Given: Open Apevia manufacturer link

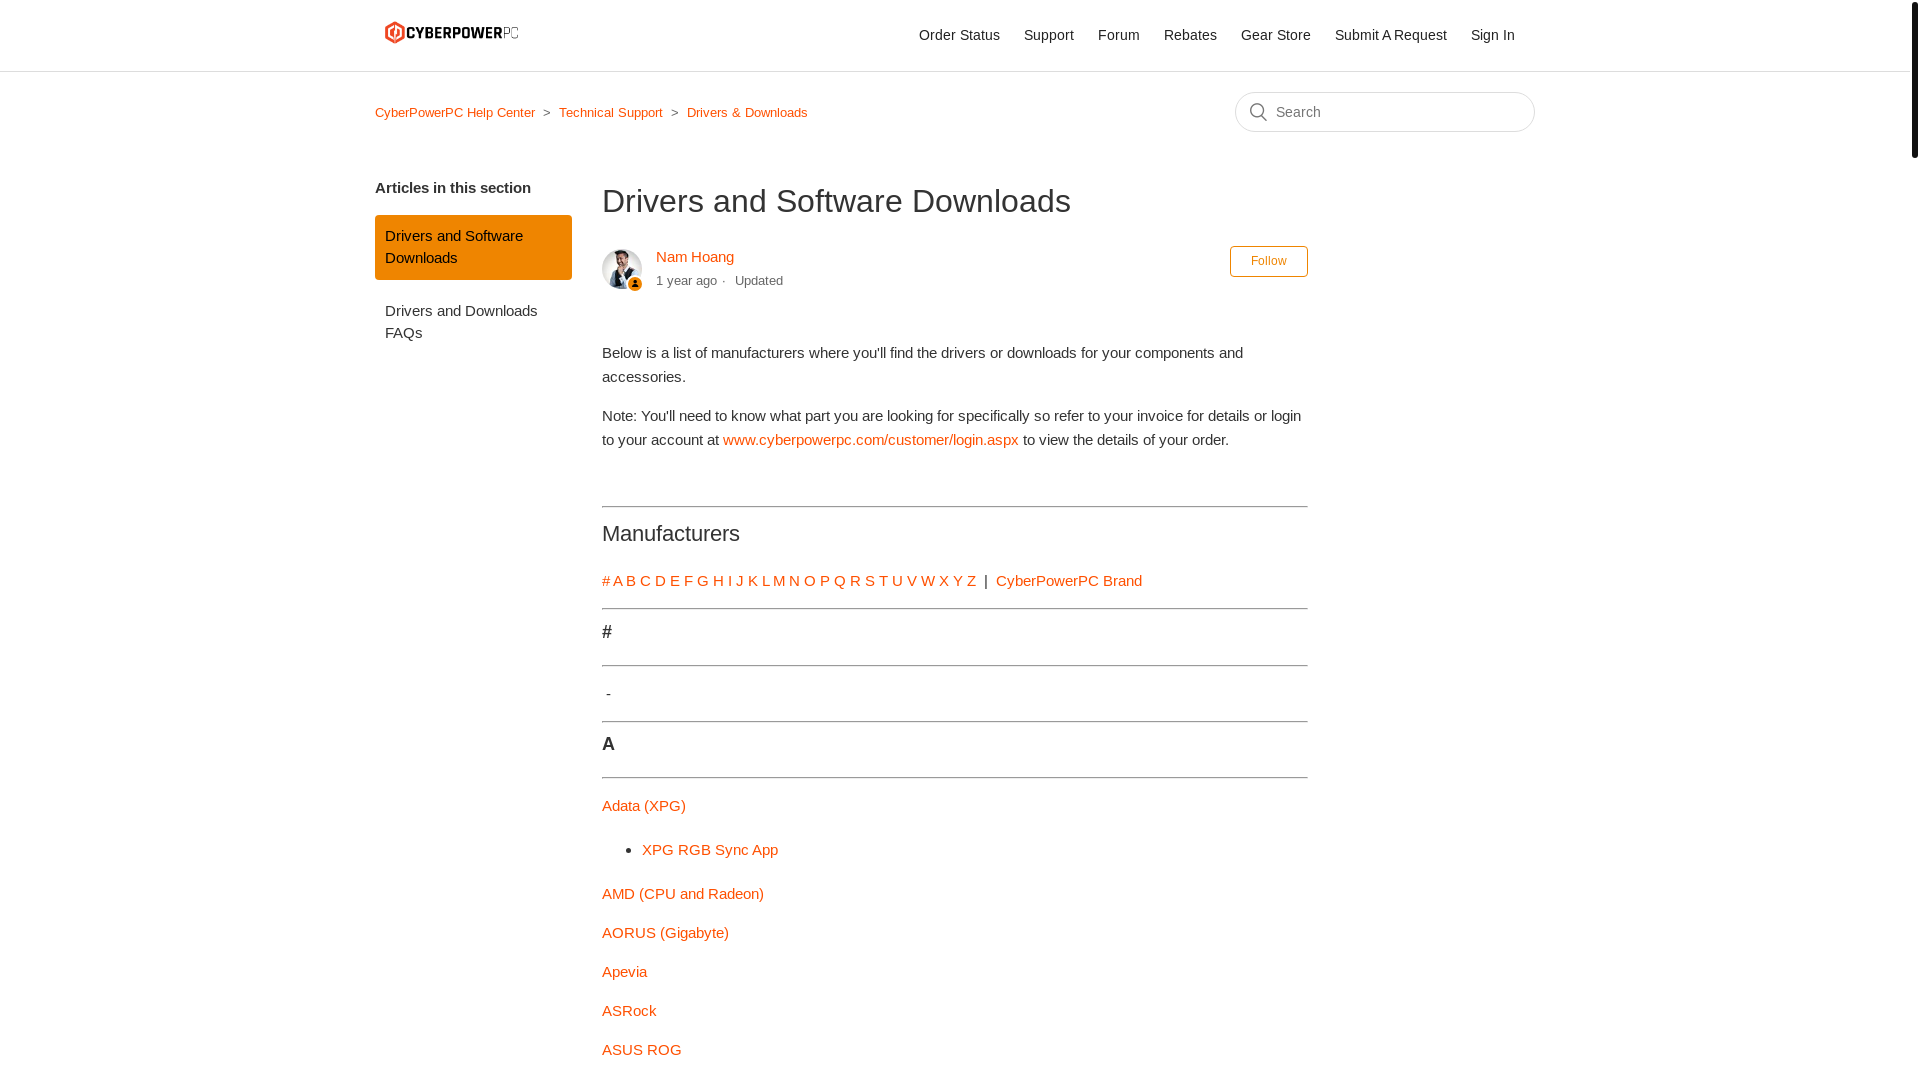Looking at the screenshot, I should [624, 972].
